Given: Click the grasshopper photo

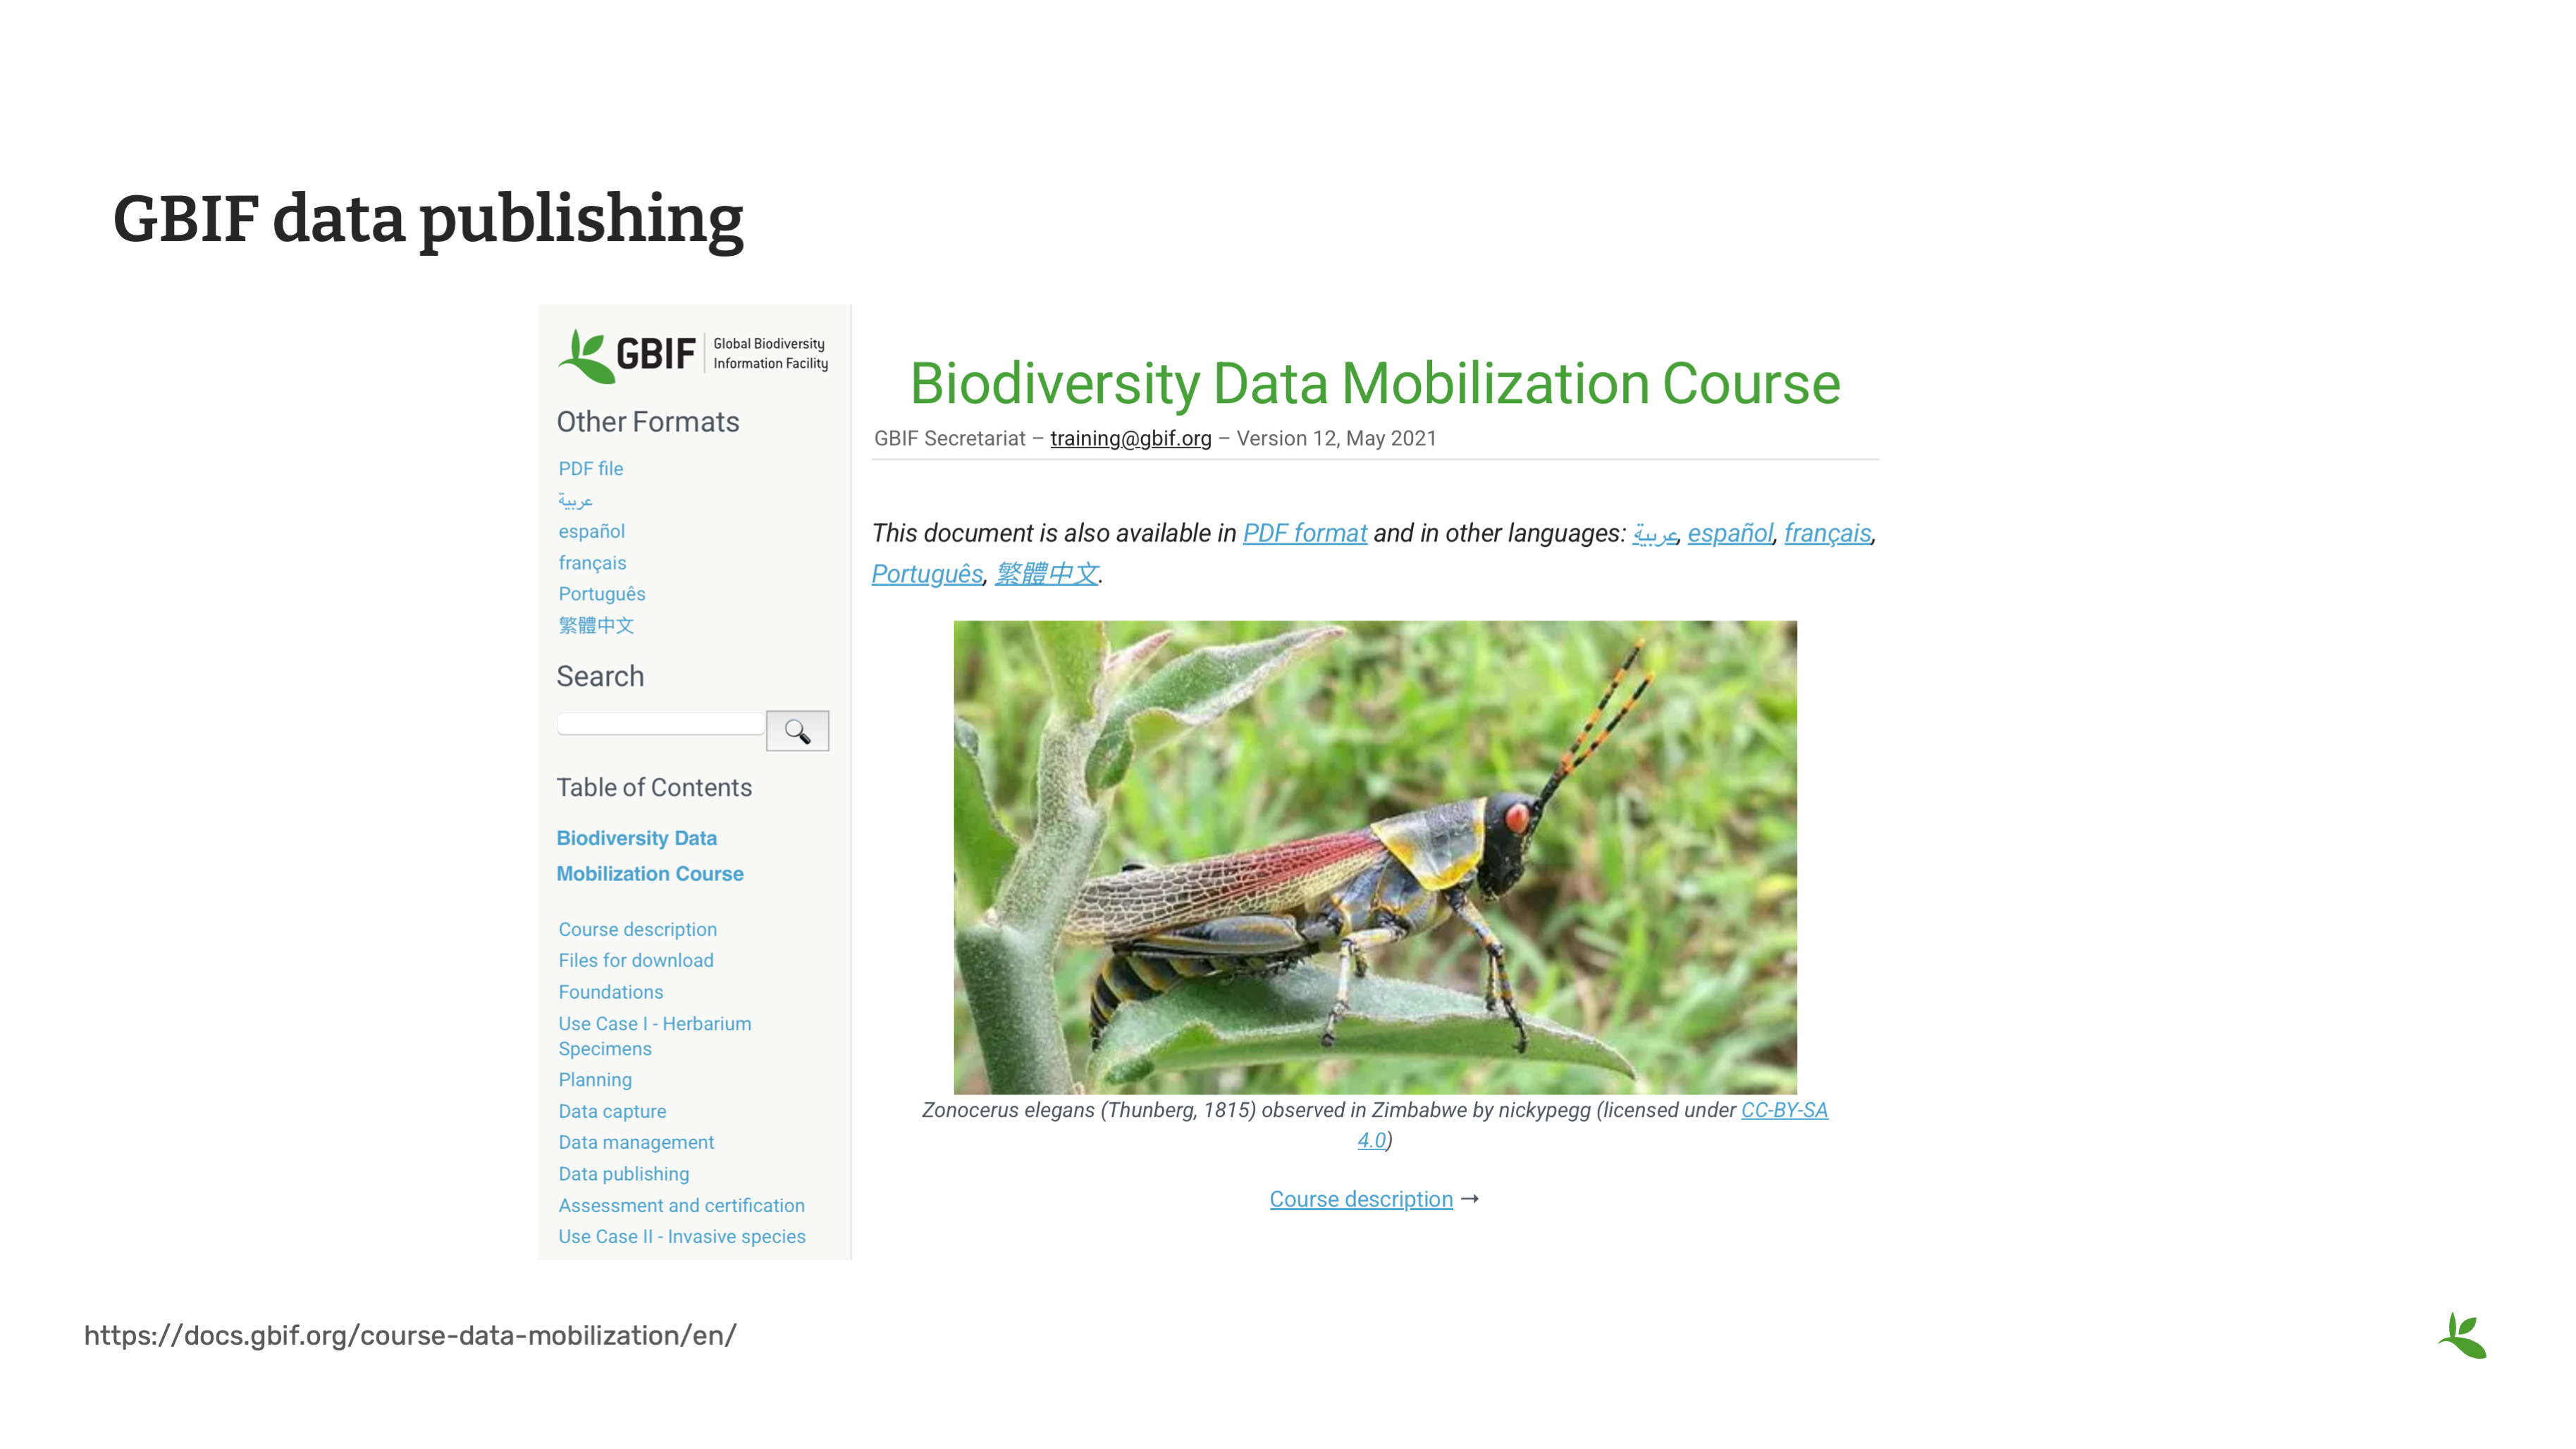Looking at the screenshot, I should 1374,857.
